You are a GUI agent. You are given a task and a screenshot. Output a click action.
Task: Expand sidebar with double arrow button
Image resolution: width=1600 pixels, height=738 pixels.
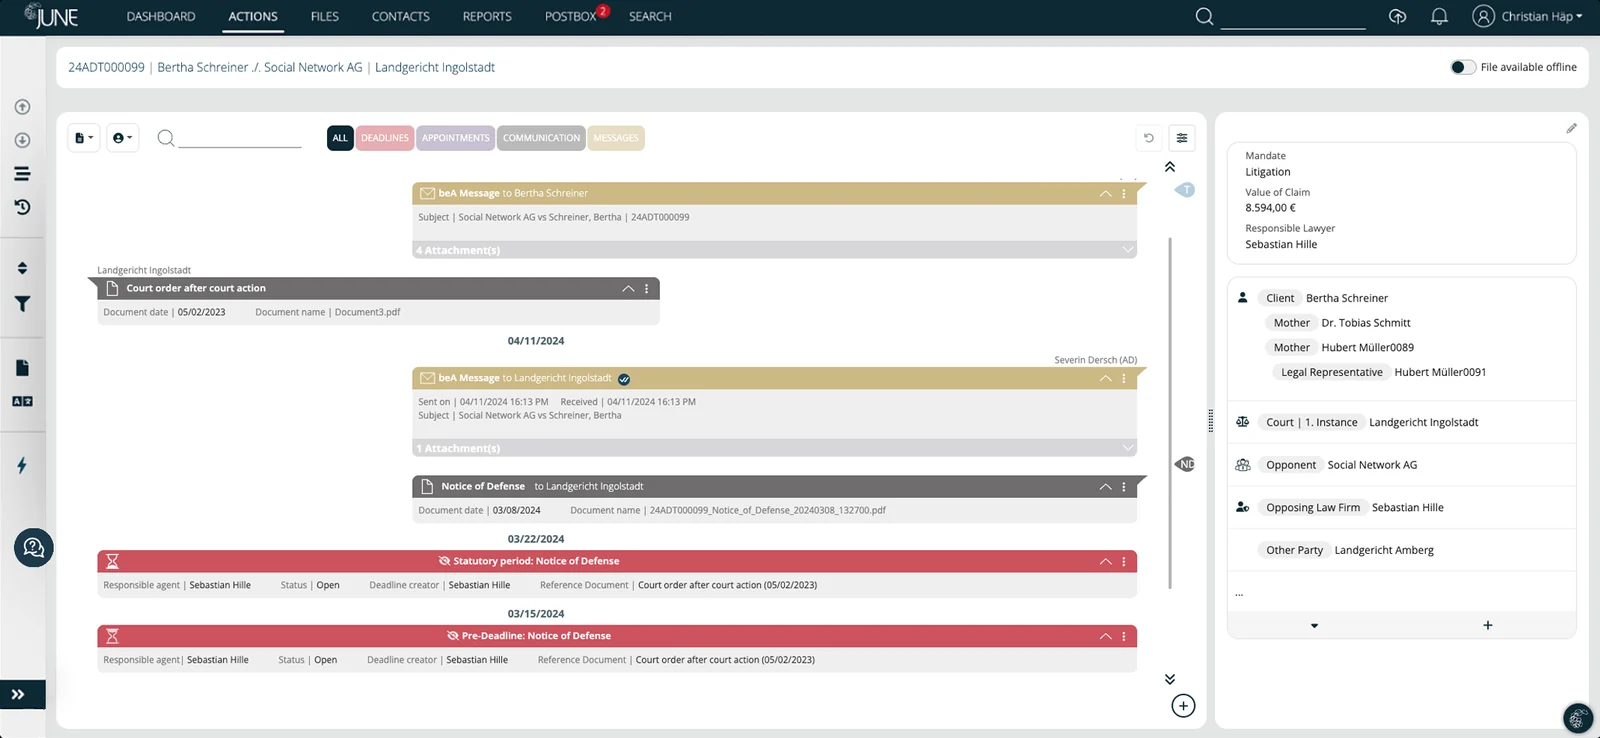18,694
